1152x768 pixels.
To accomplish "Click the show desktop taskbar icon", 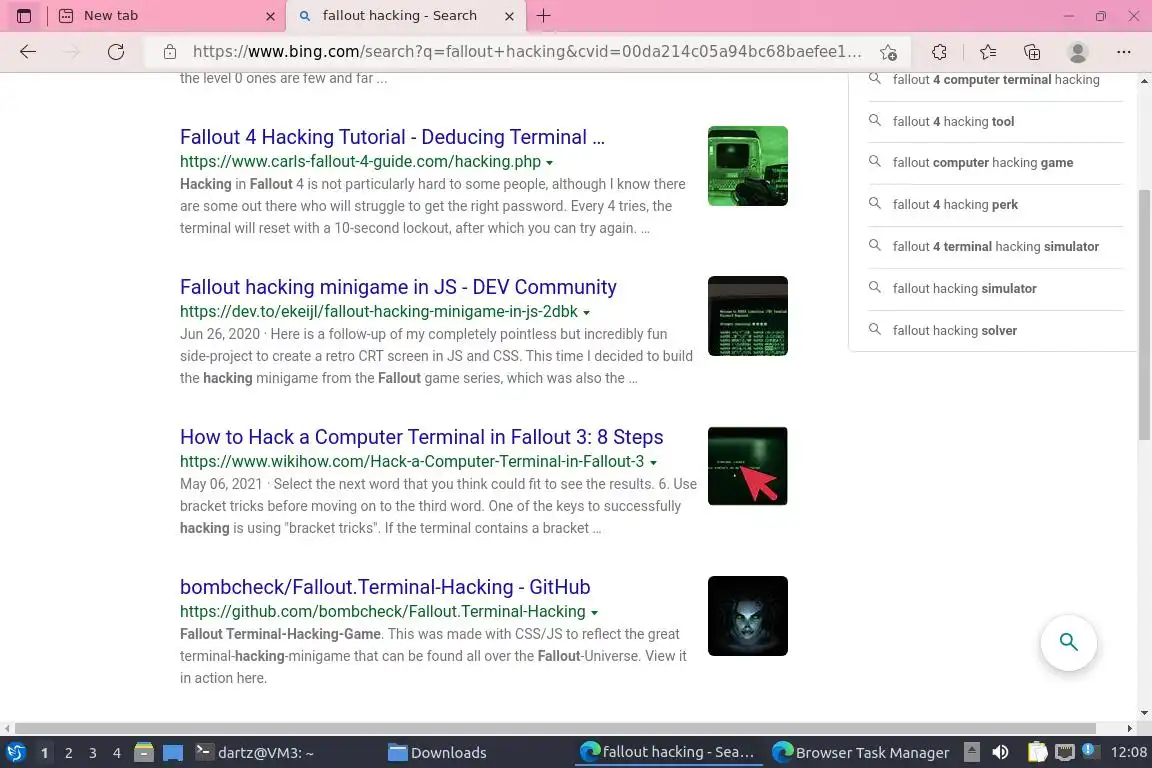I will tap(173, 752).
